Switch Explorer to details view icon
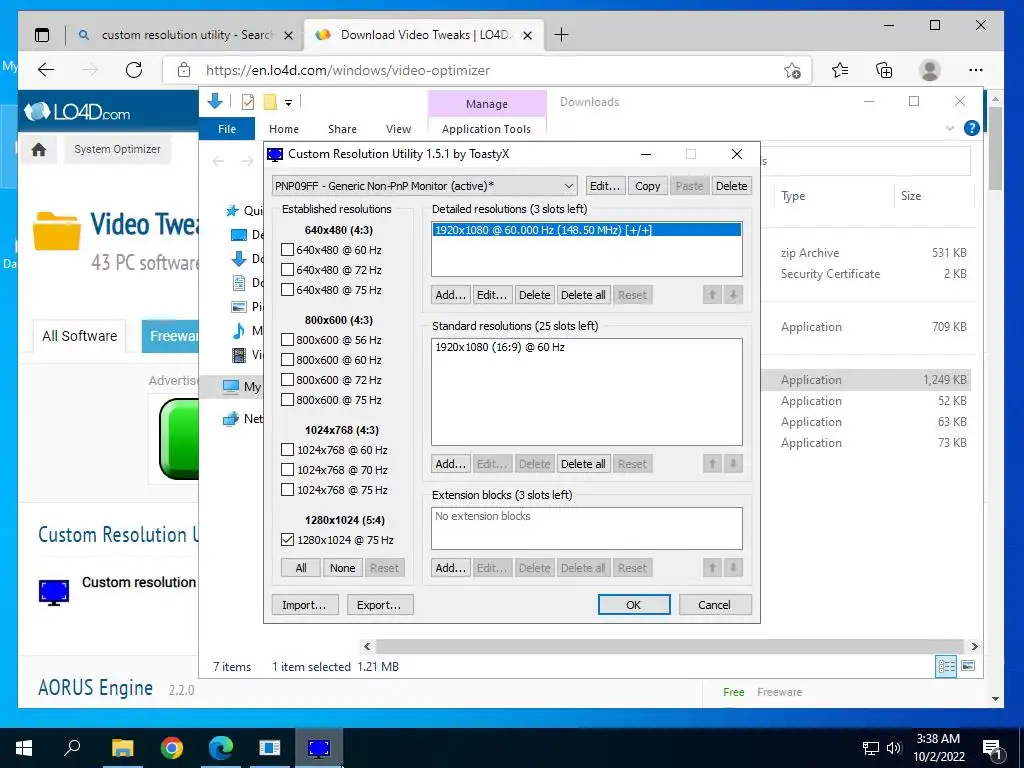This screenshot has width=1024, height=768. click(946, 666)
